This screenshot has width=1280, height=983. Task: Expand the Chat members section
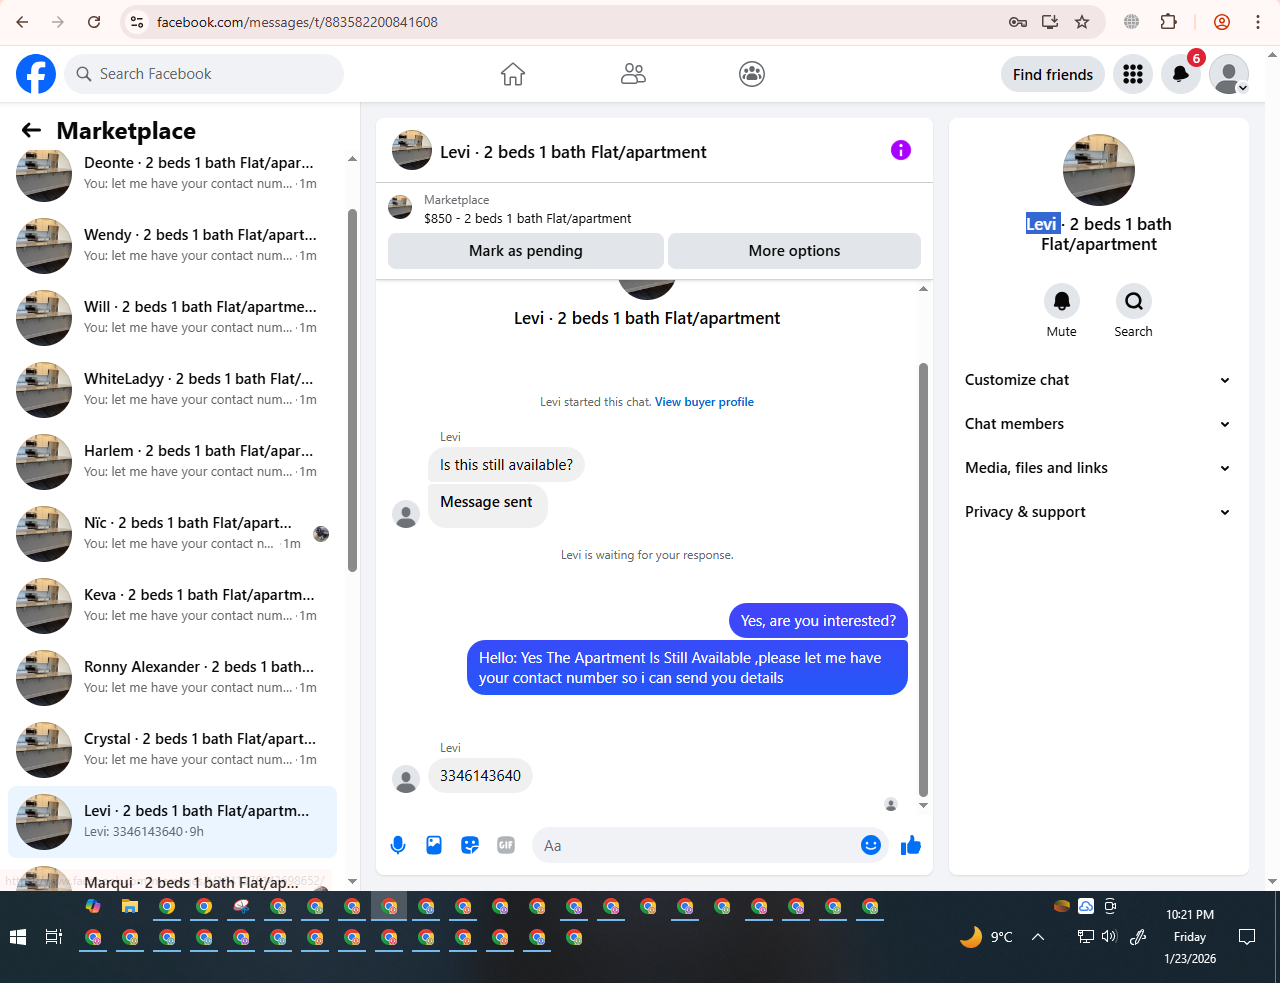pyautogui.click(x=1097, y=424)
